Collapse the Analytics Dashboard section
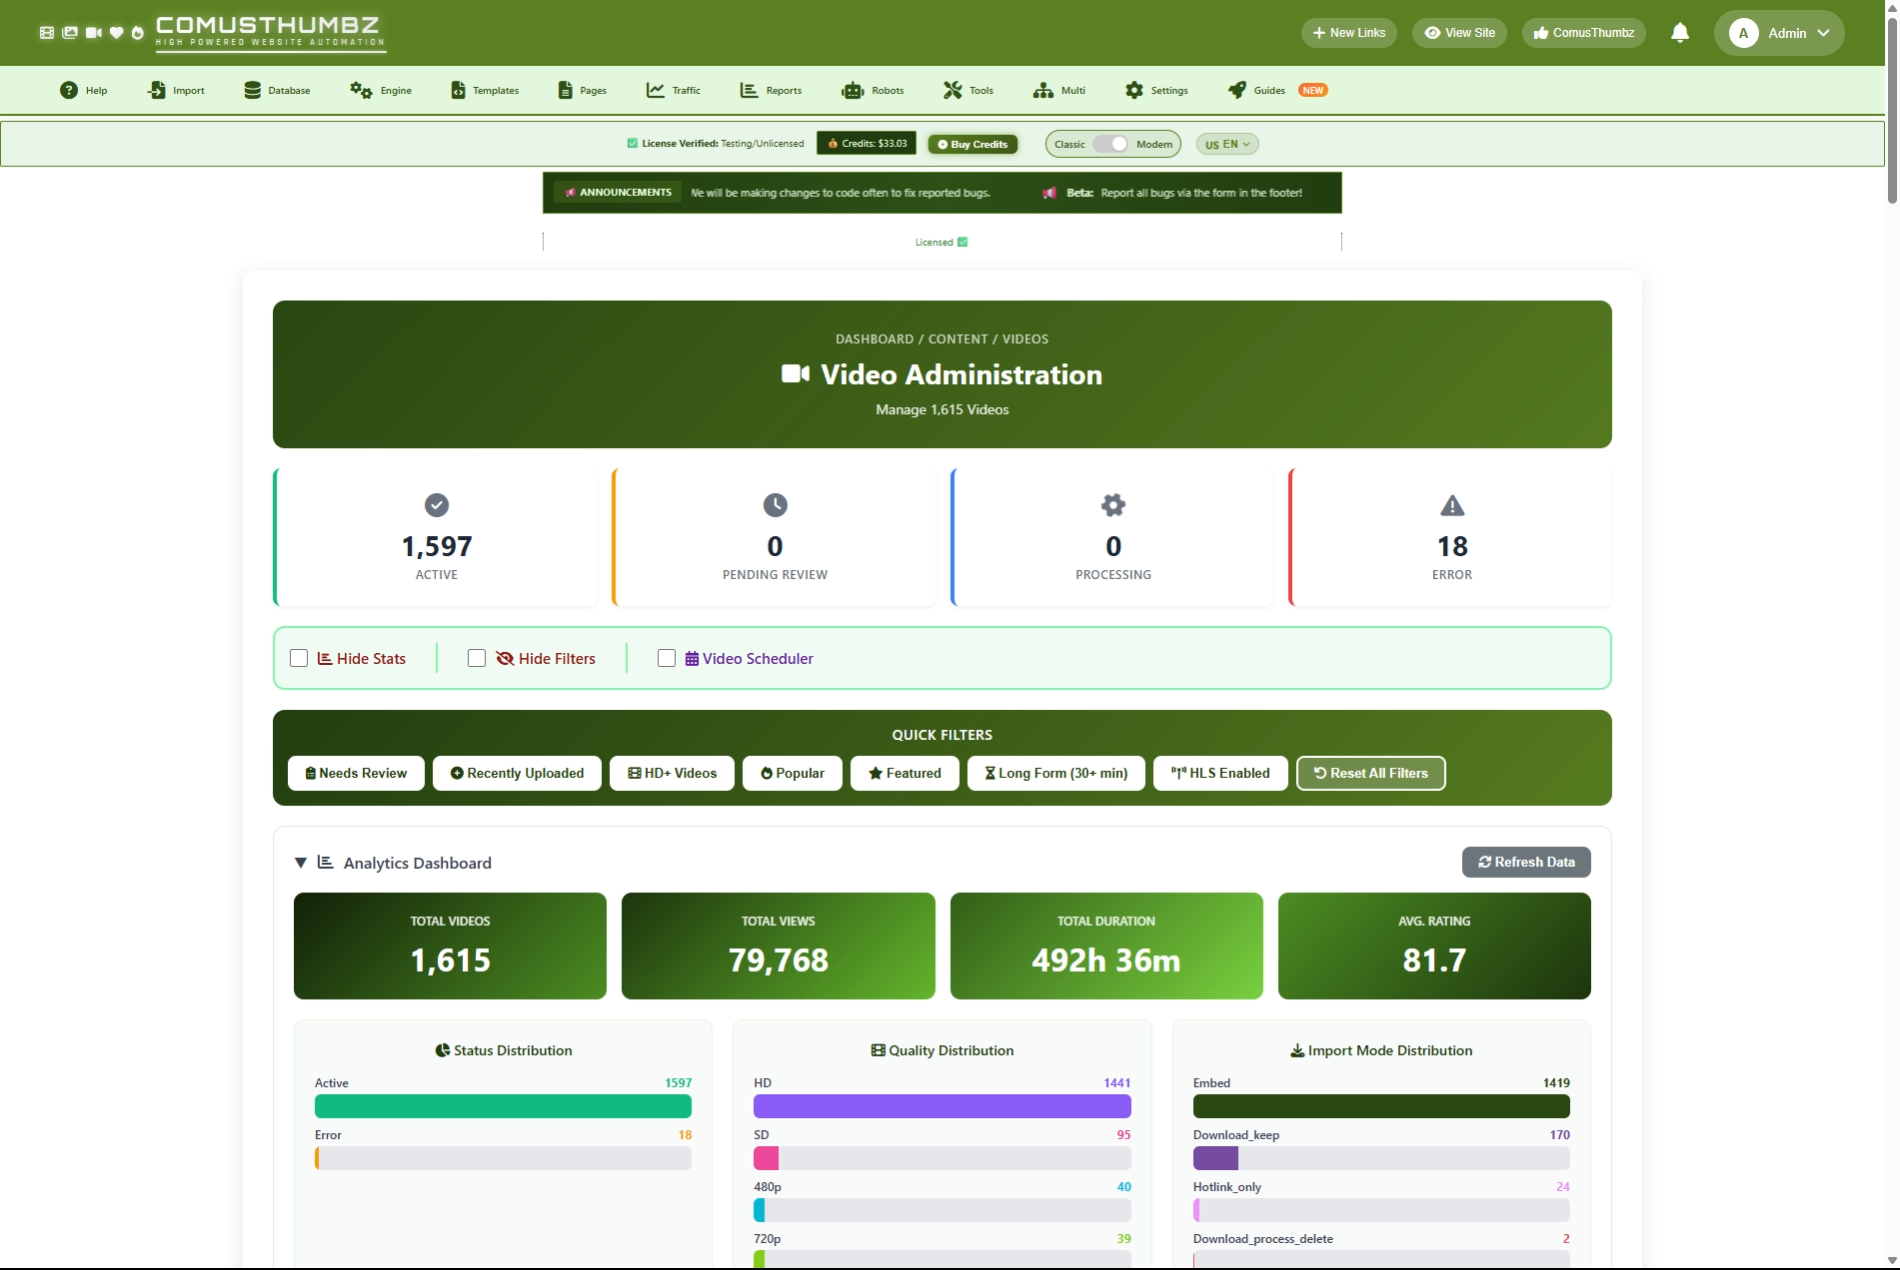 (x=300, y=862)
